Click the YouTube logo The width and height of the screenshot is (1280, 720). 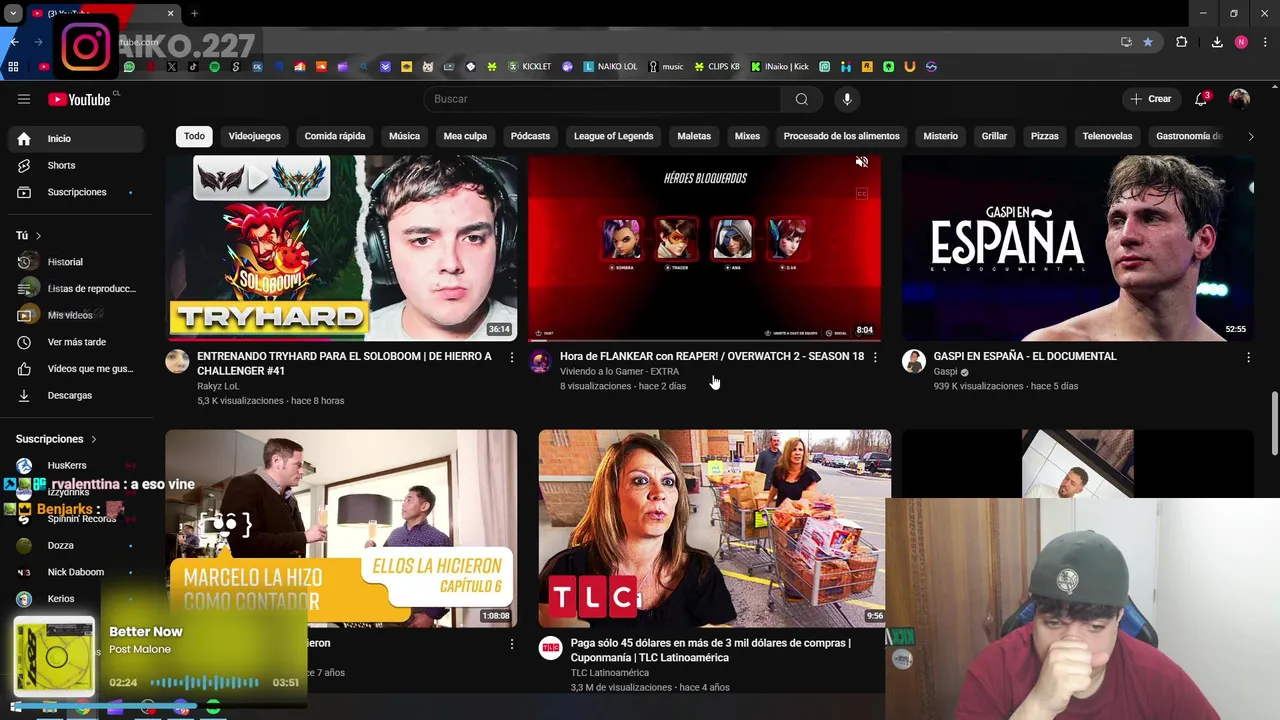tap(79, 99)
